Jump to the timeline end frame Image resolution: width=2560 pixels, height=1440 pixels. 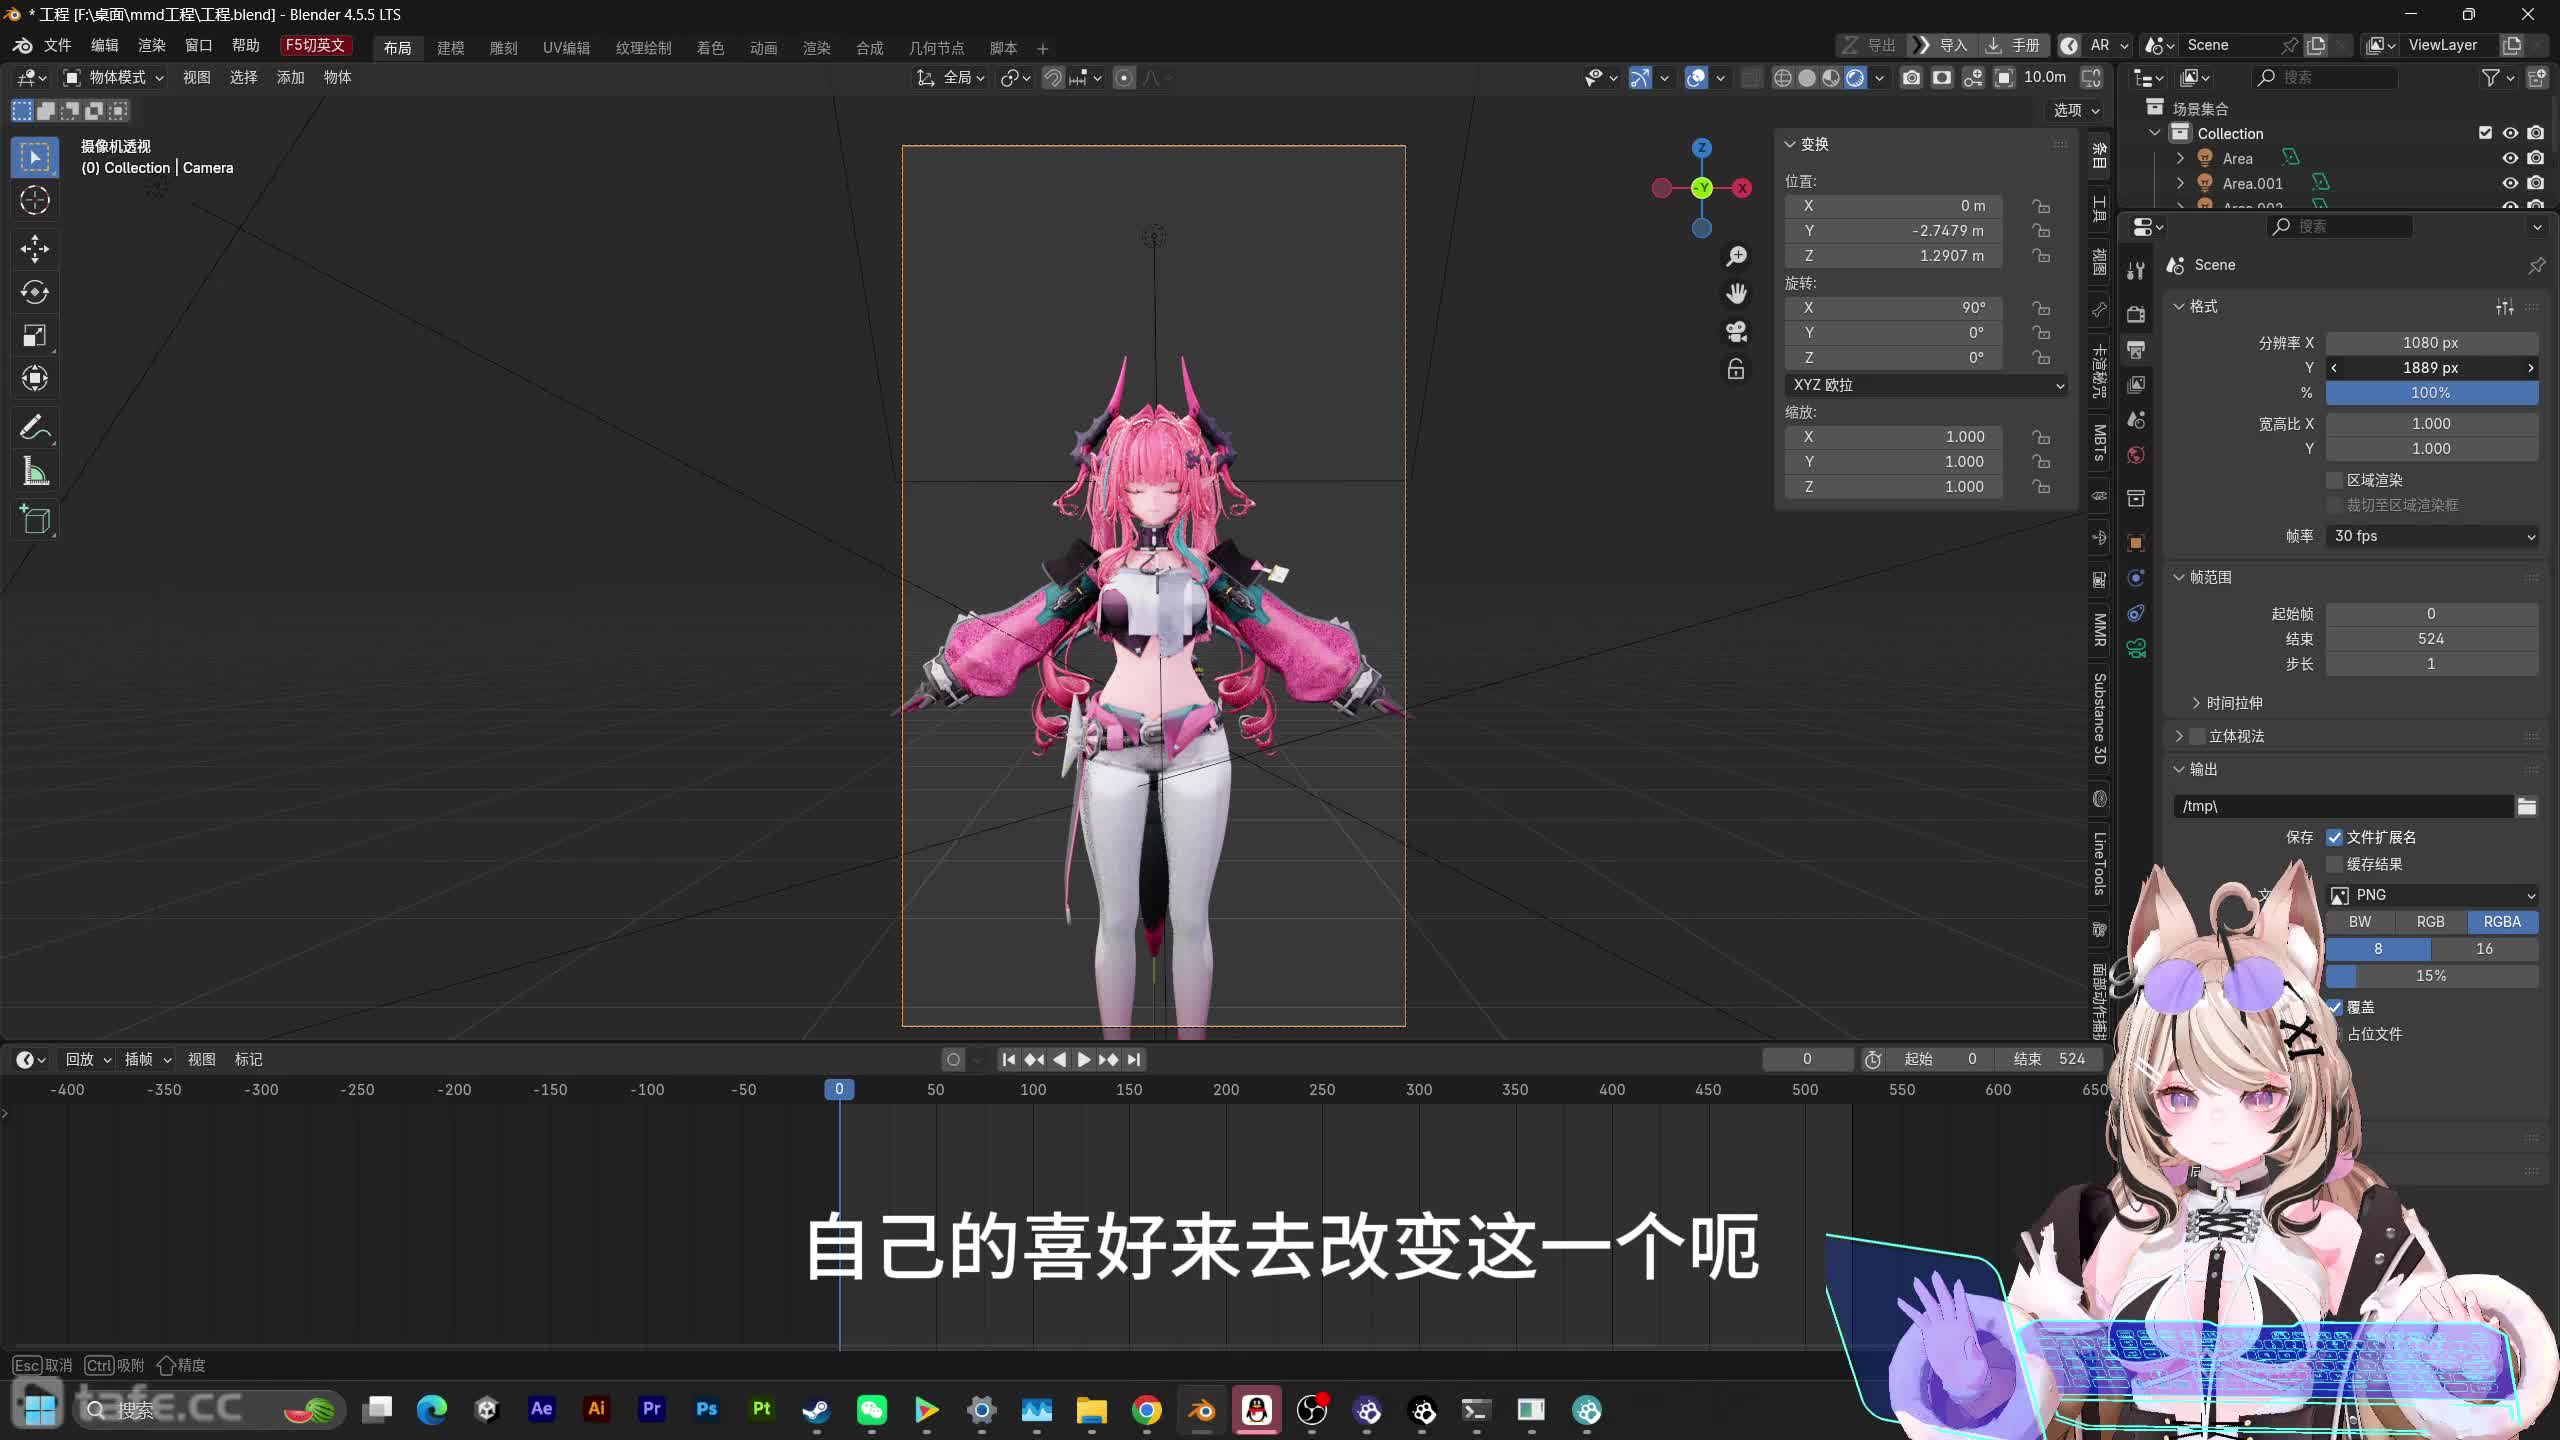1134,1059
